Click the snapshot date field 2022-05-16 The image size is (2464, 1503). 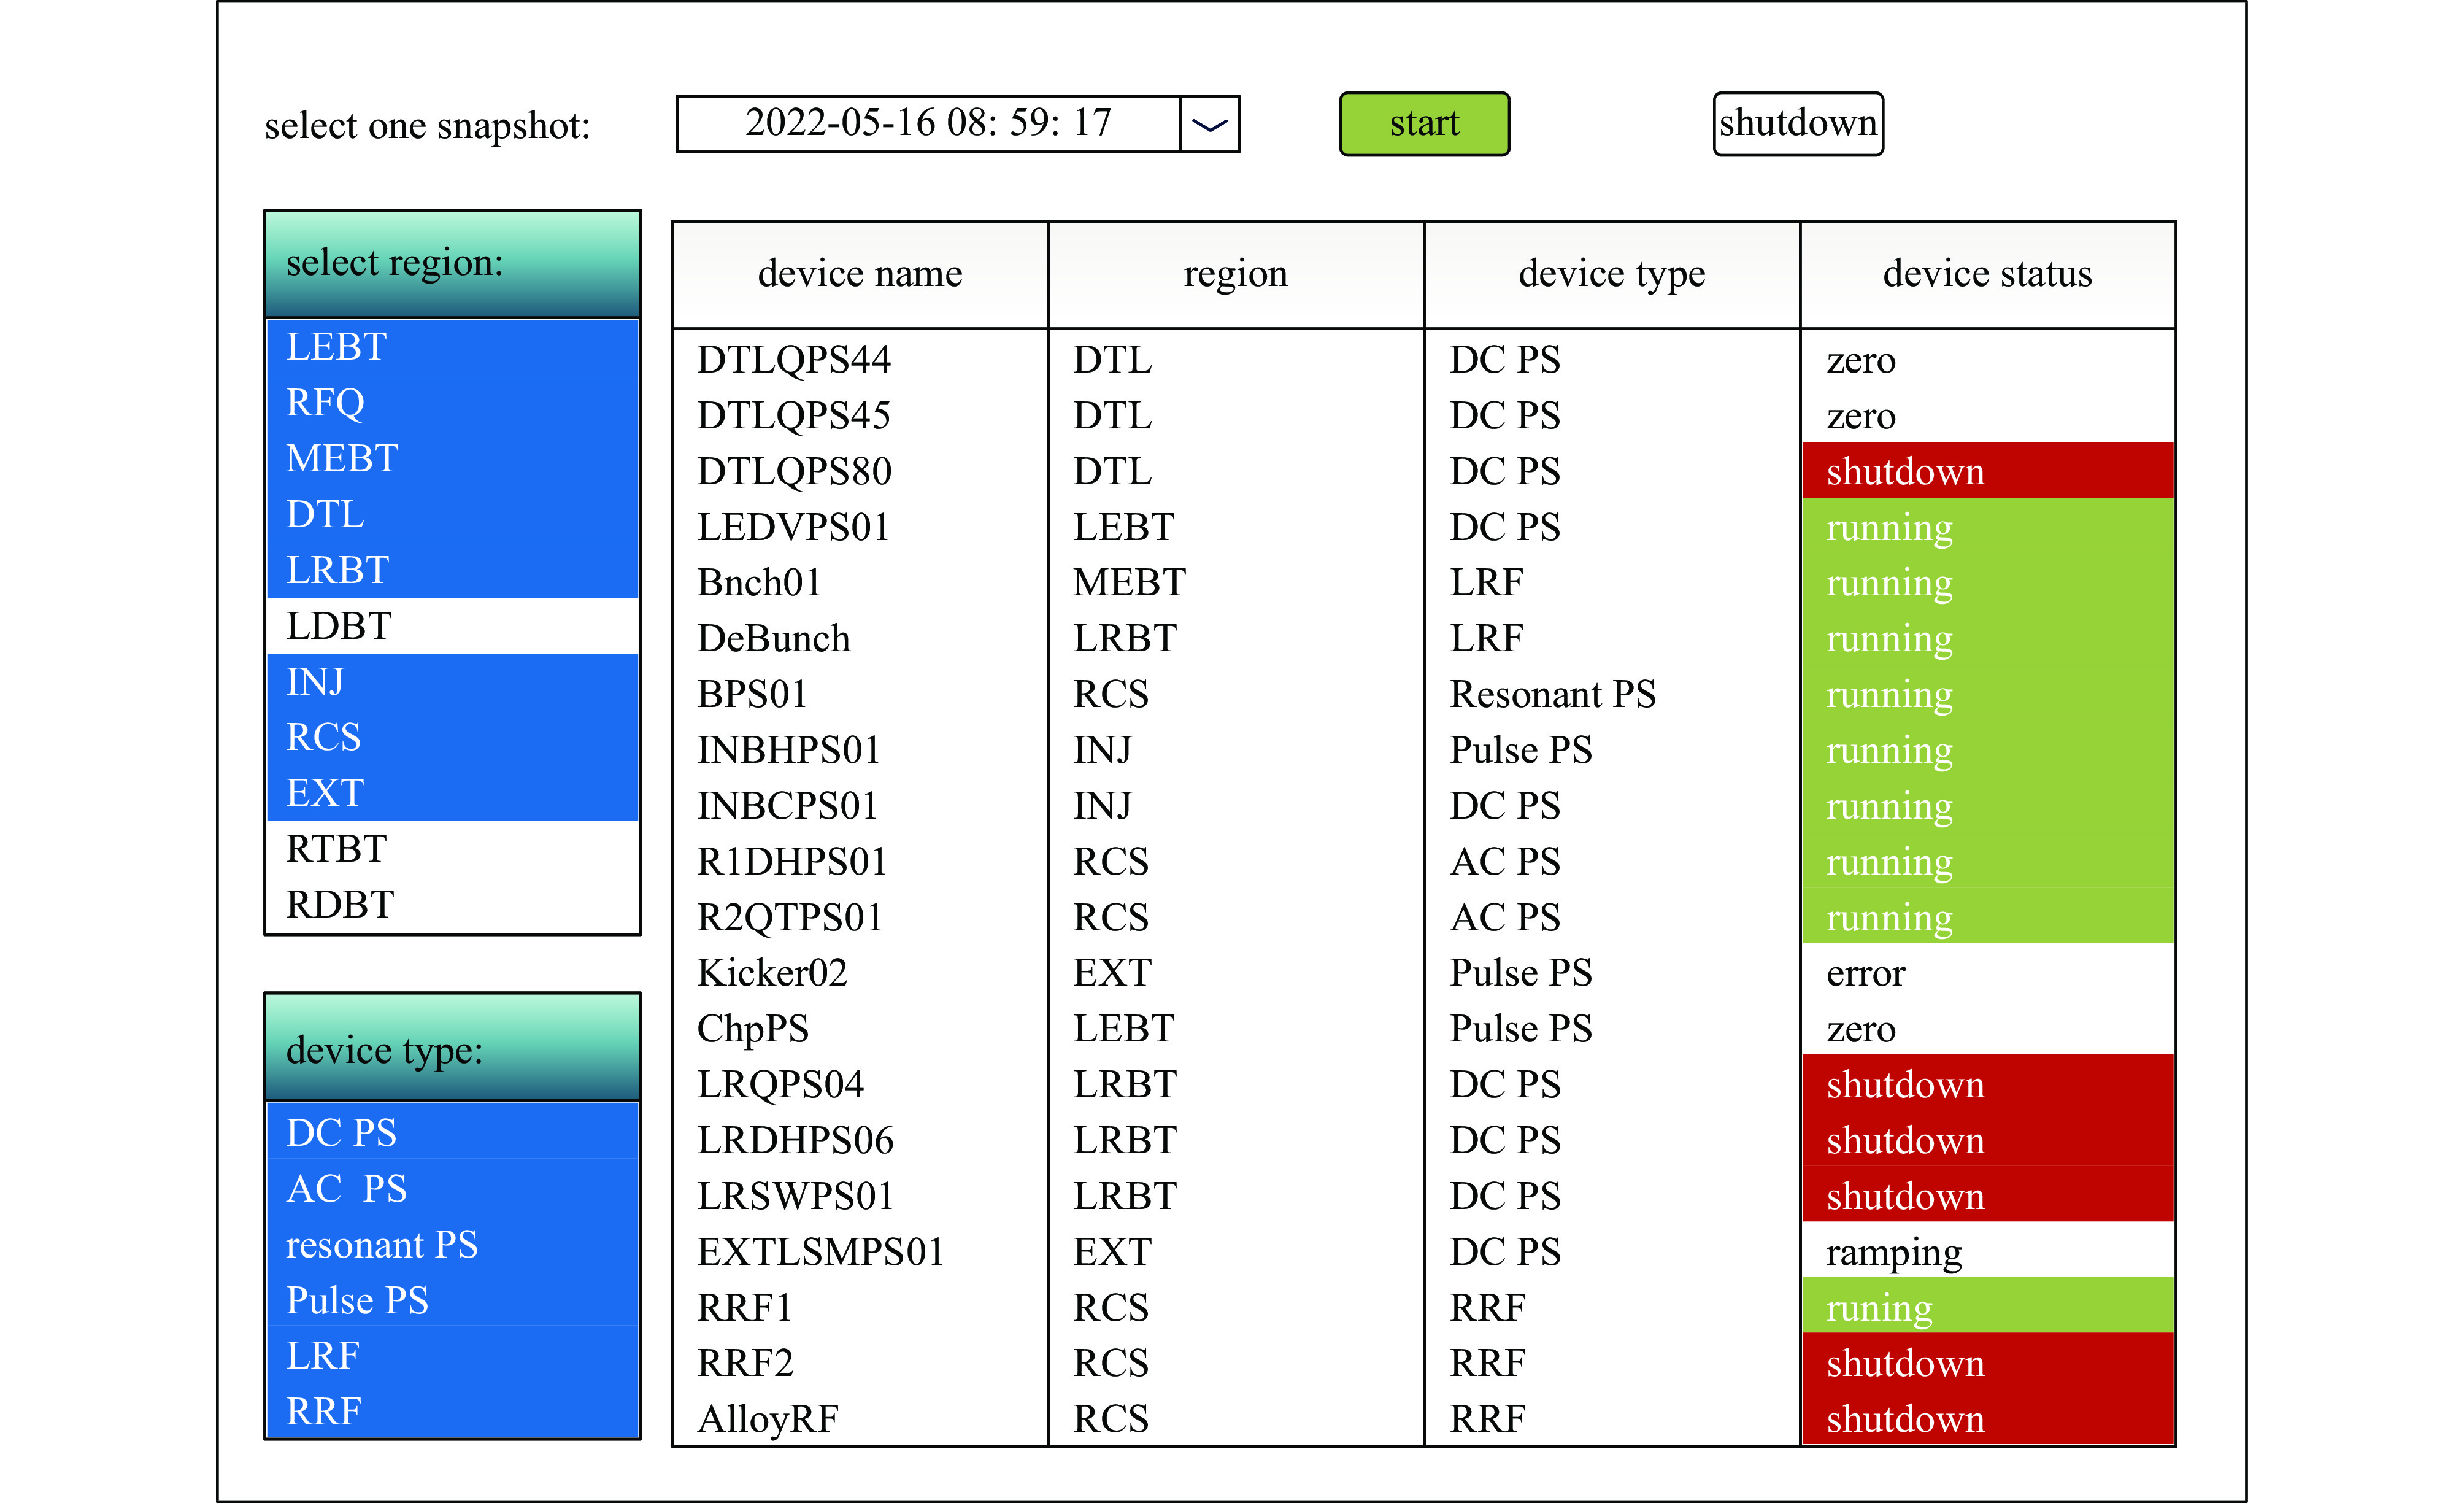click(x=928, y=124)
